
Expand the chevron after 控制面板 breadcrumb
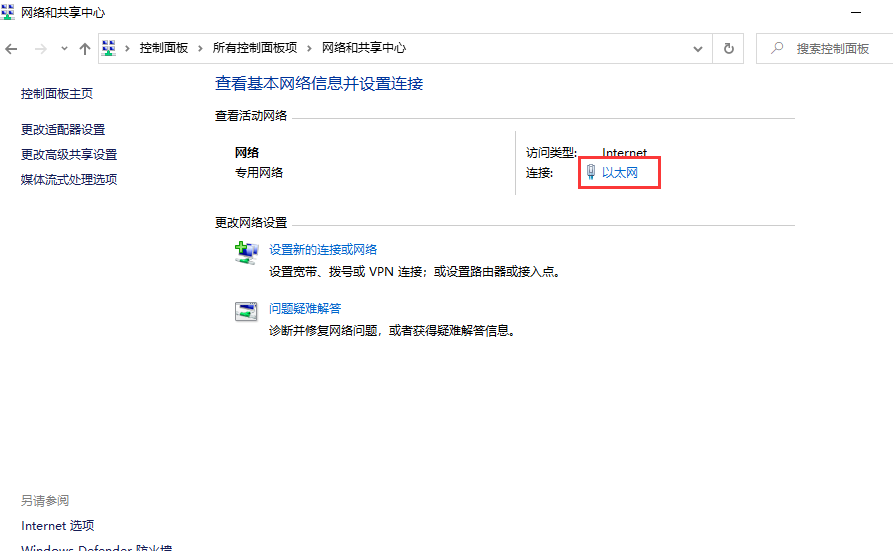tap(200, 48)
